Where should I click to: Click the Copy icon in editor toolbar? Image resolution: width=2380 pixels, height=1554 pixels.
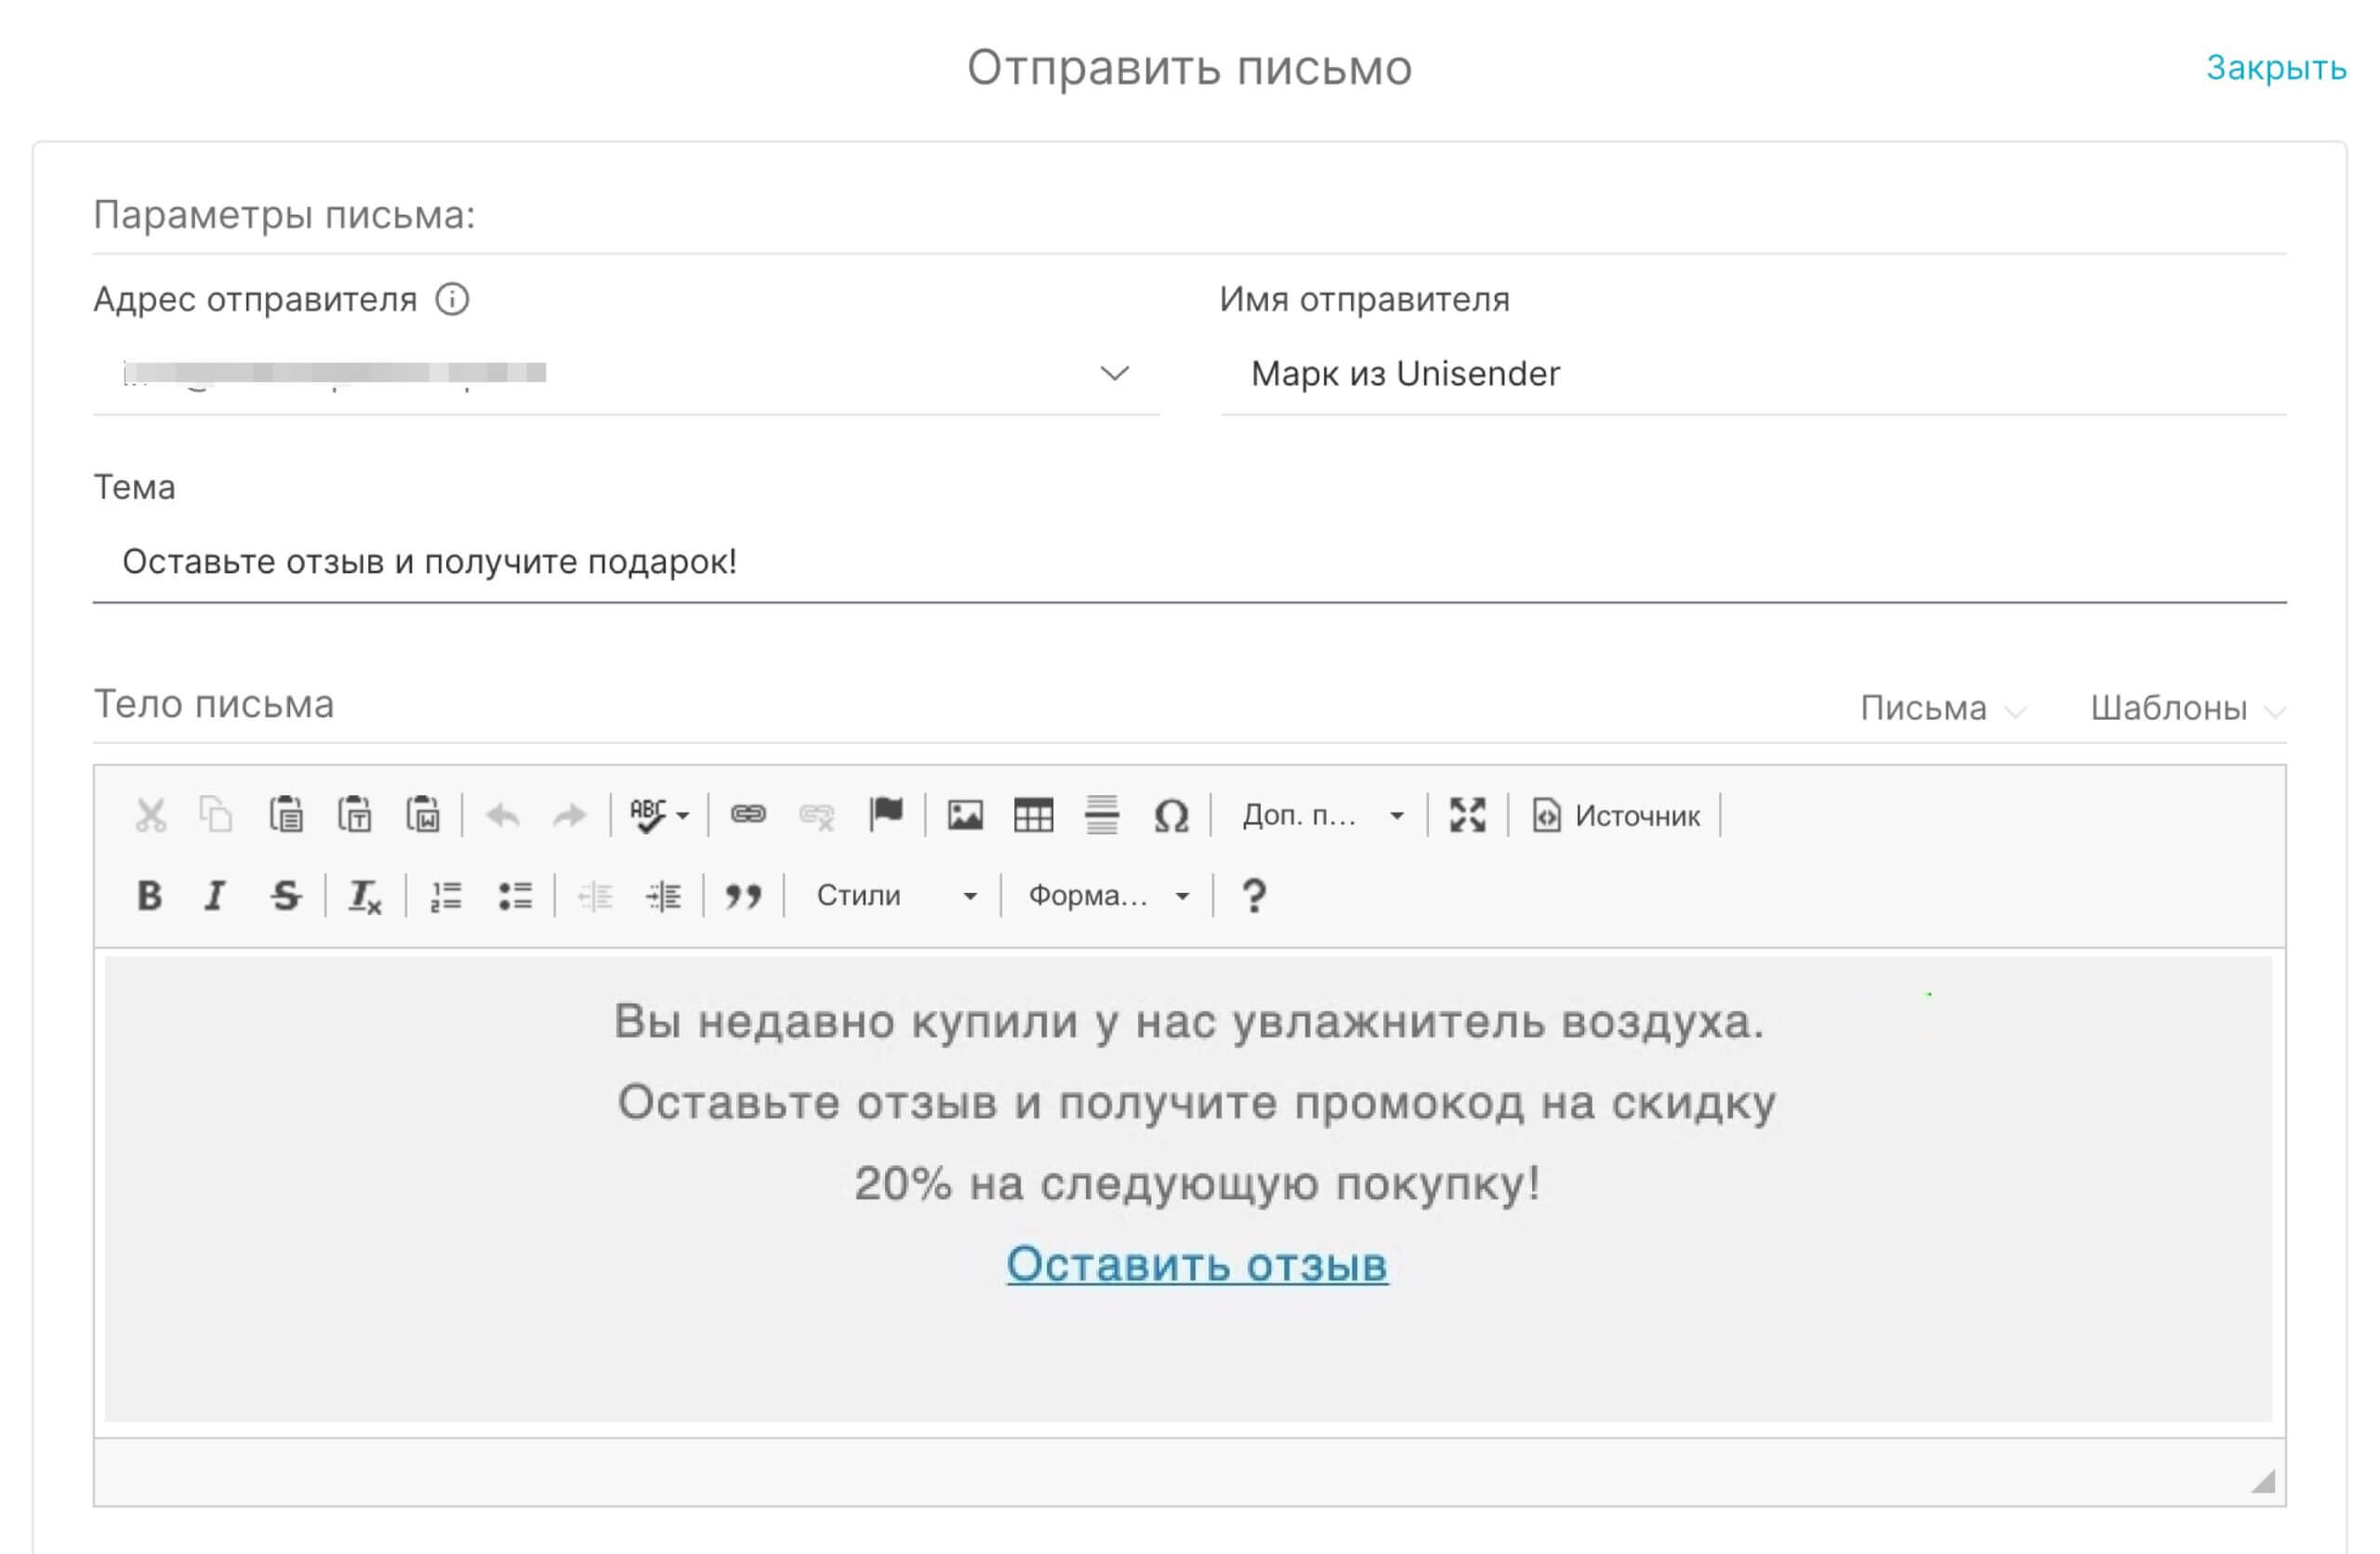(216, 815)
